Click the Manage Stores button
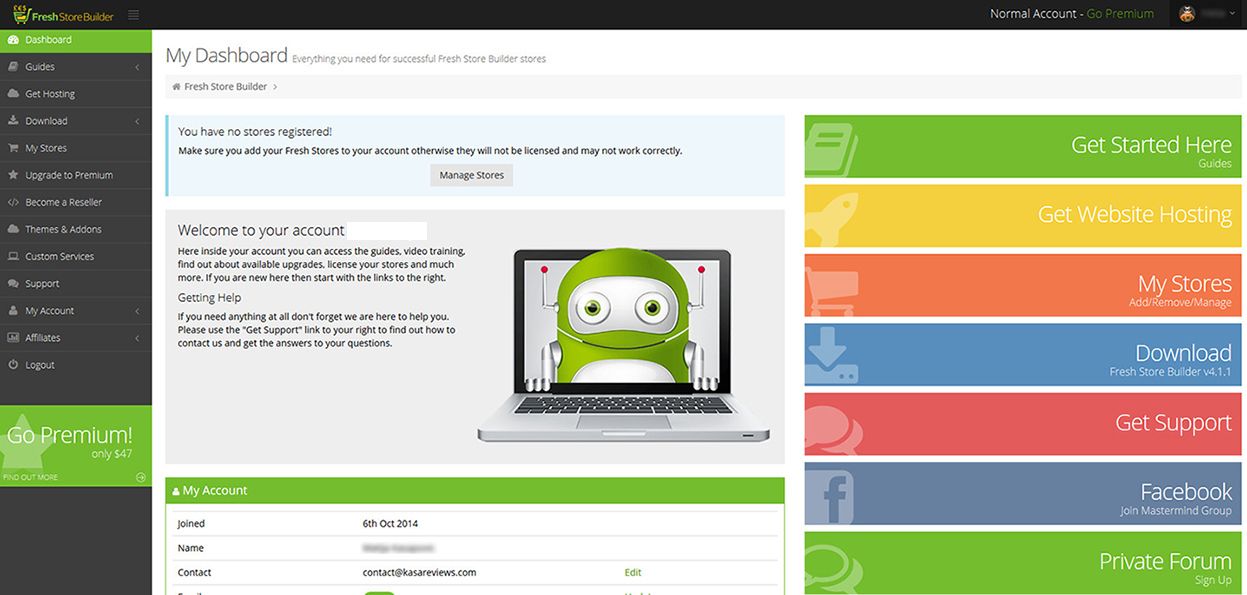The image size is (1247, 595). (472, 175)
